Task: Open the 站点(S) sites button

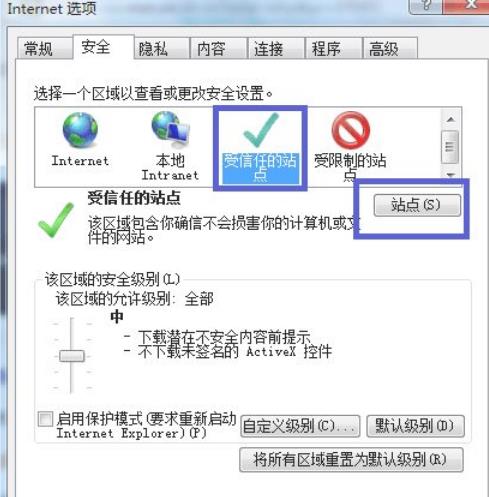Action: pyautogui.click(x=417, y=205)
